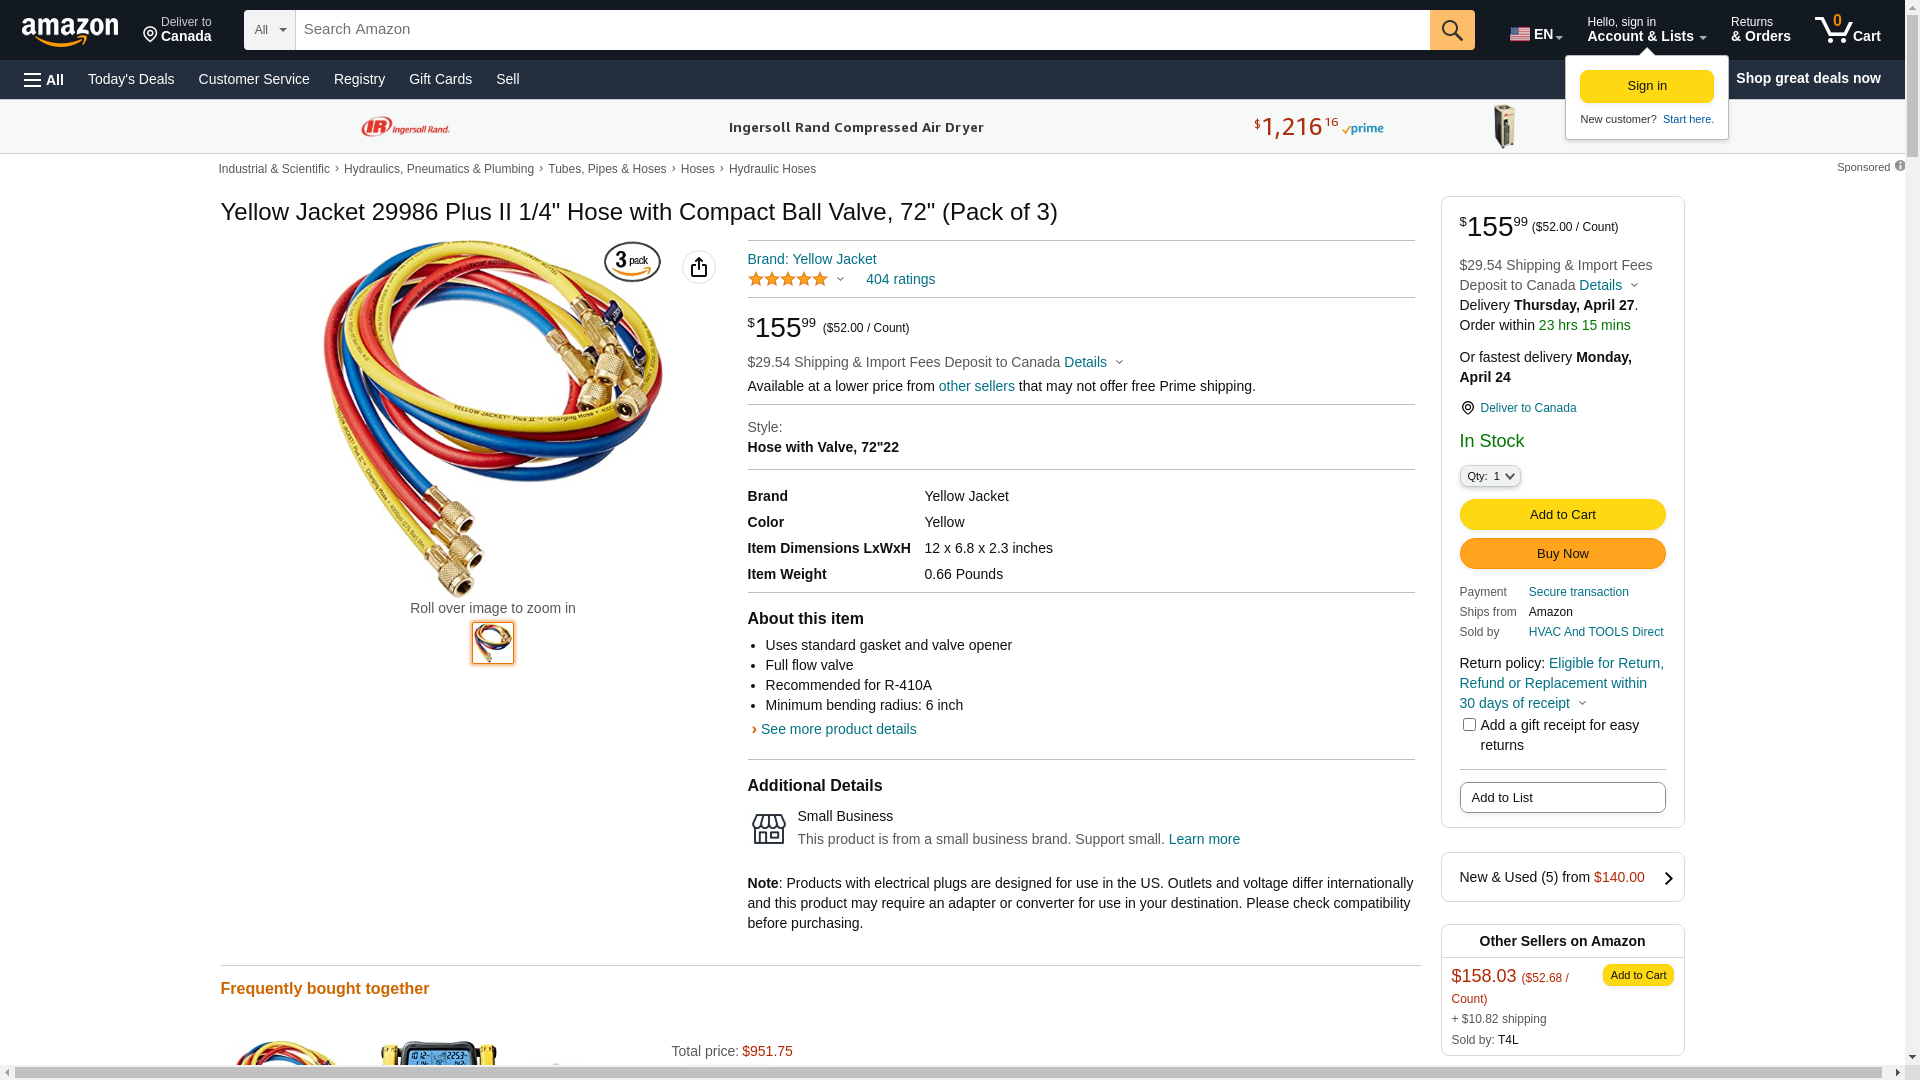Viewport: 1920px width, 1080px height.
Task: Click the magnifying glass search button
Action: [1452, 30]
